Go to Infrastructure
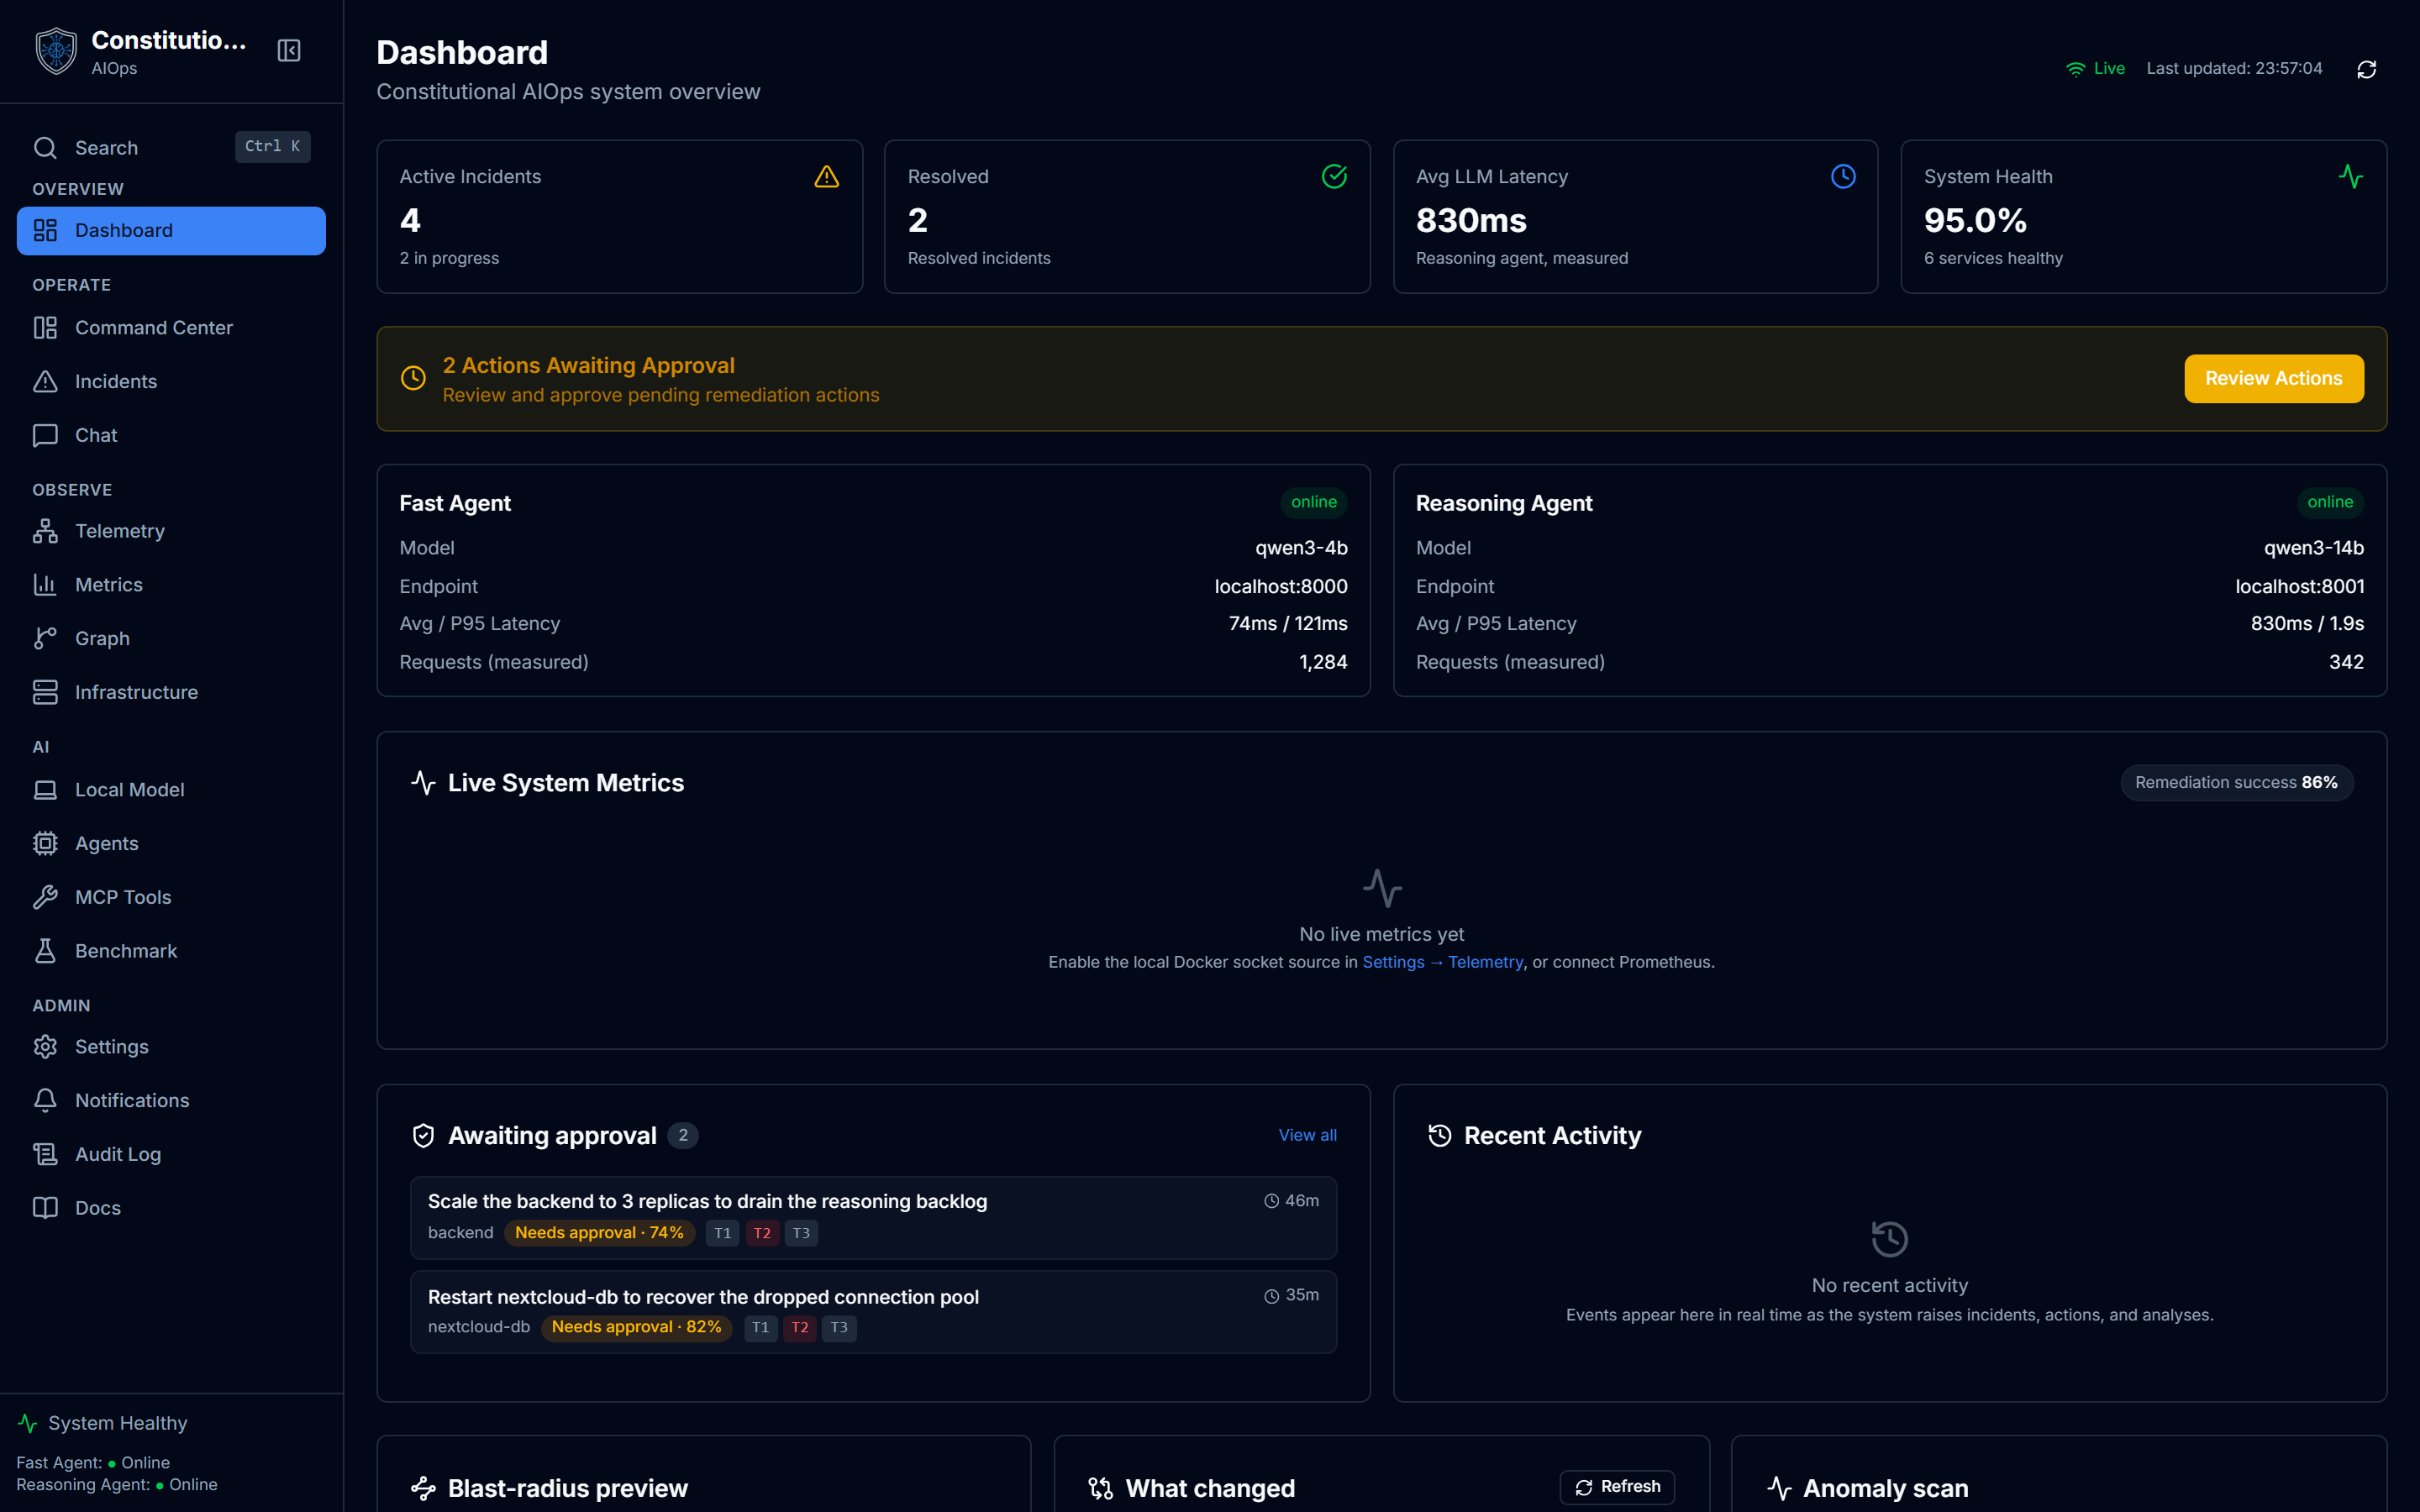The image size is (2420, 1512). click(171, 693)
